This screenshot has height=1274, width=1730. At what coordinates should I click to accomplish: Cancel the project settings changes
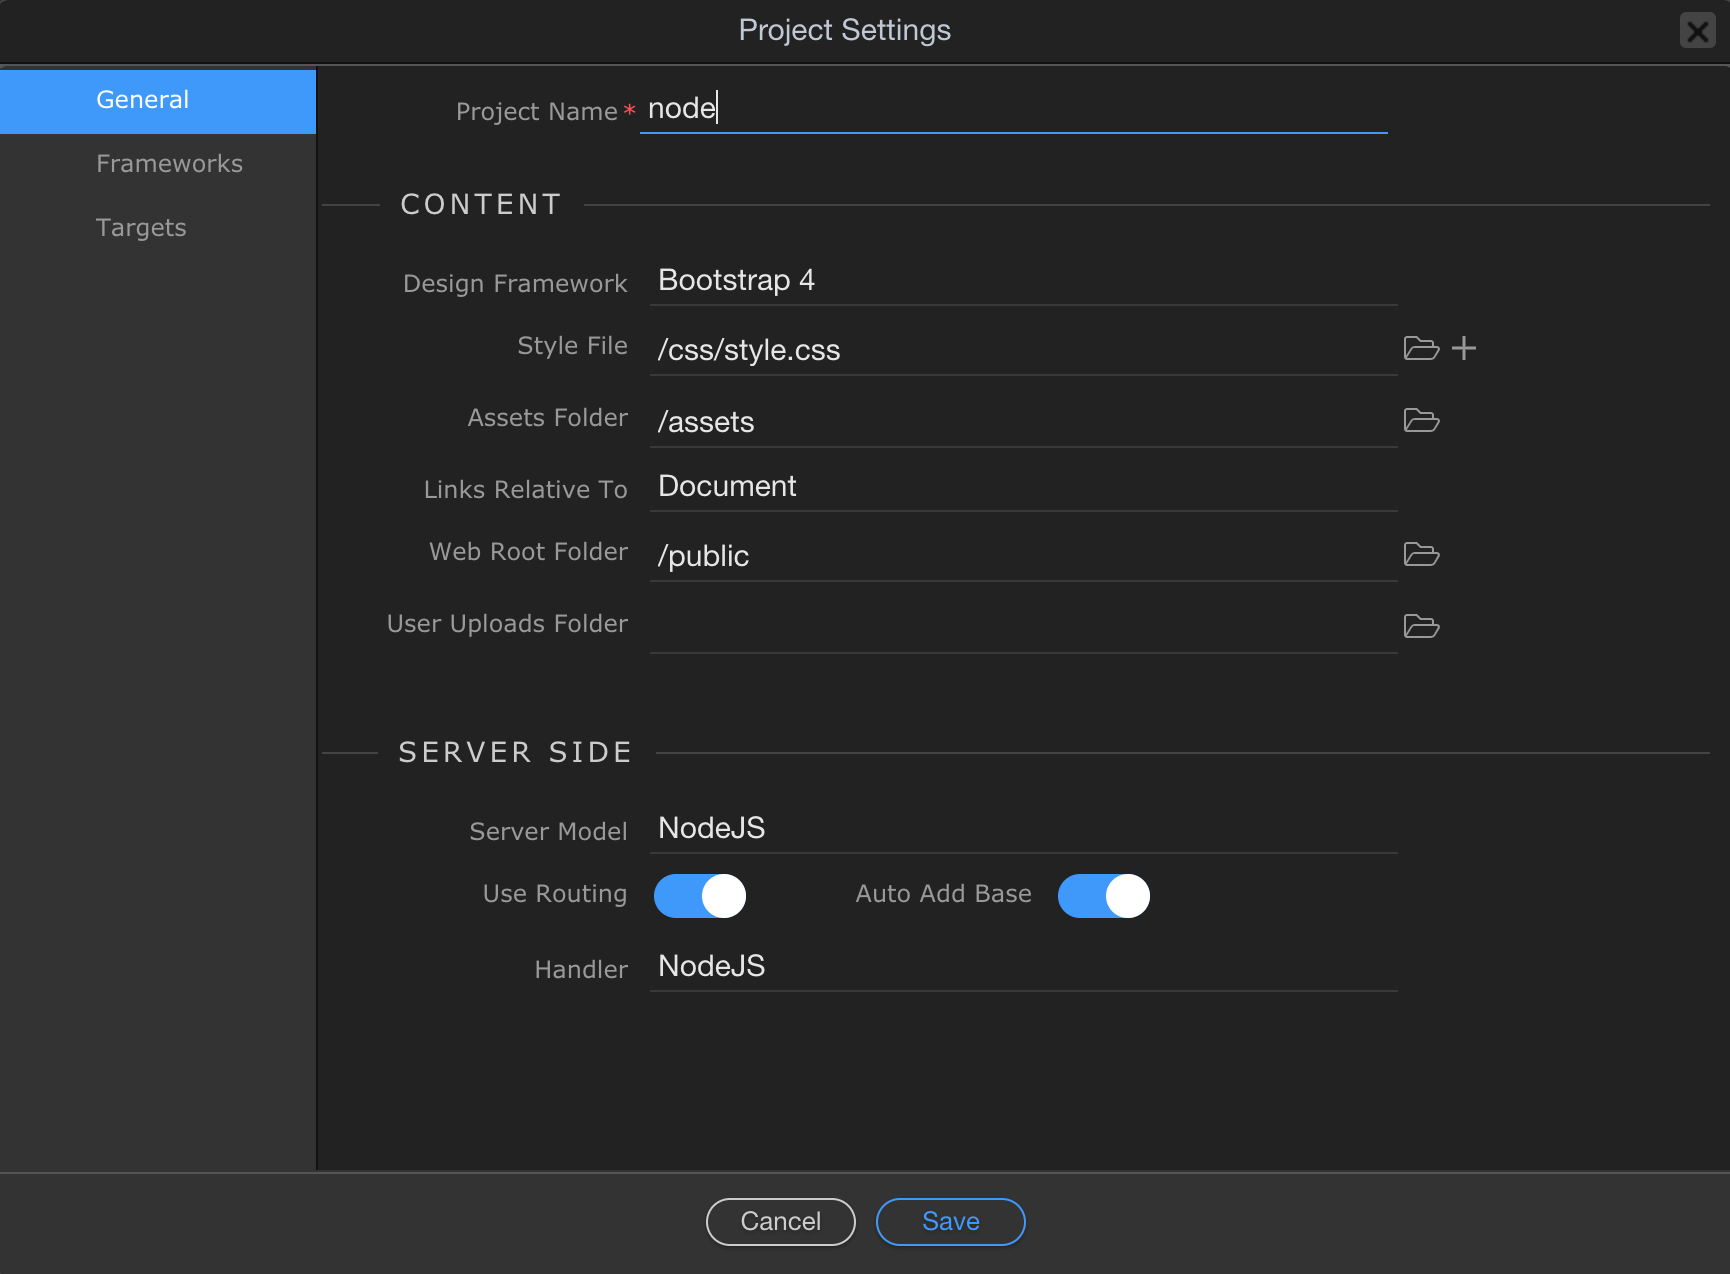point(781,1222)
